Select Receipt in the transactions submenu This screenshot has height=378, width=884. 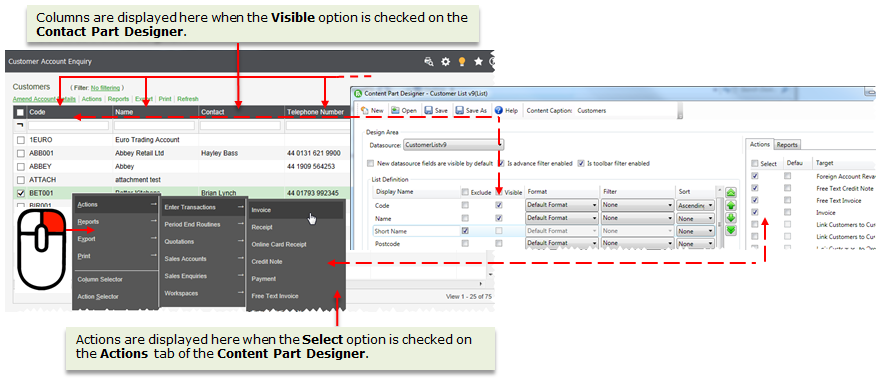pos(295,227)
